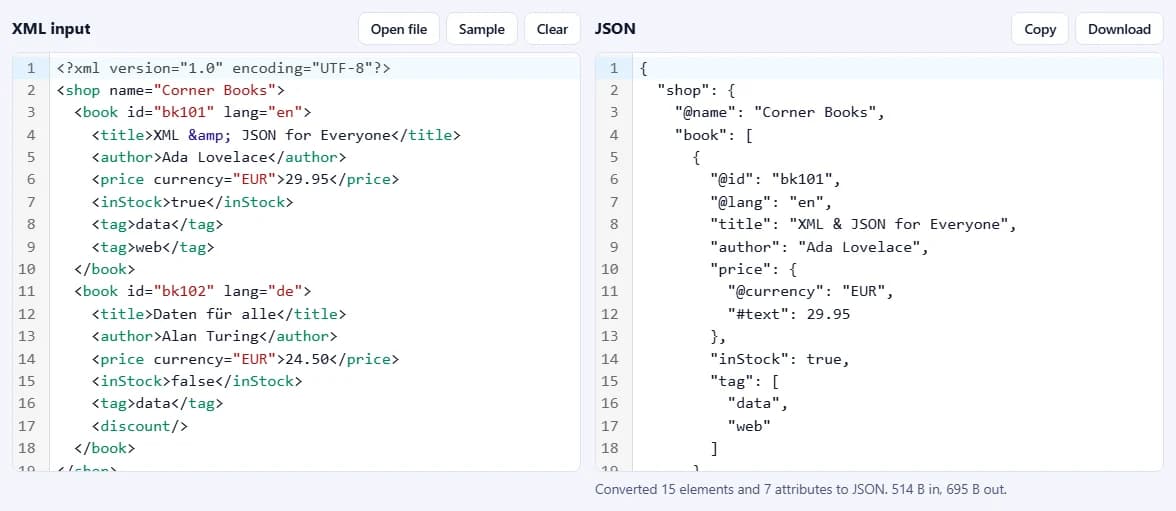
Task: Click the XML input heading
Action: [x=51, y=29]
